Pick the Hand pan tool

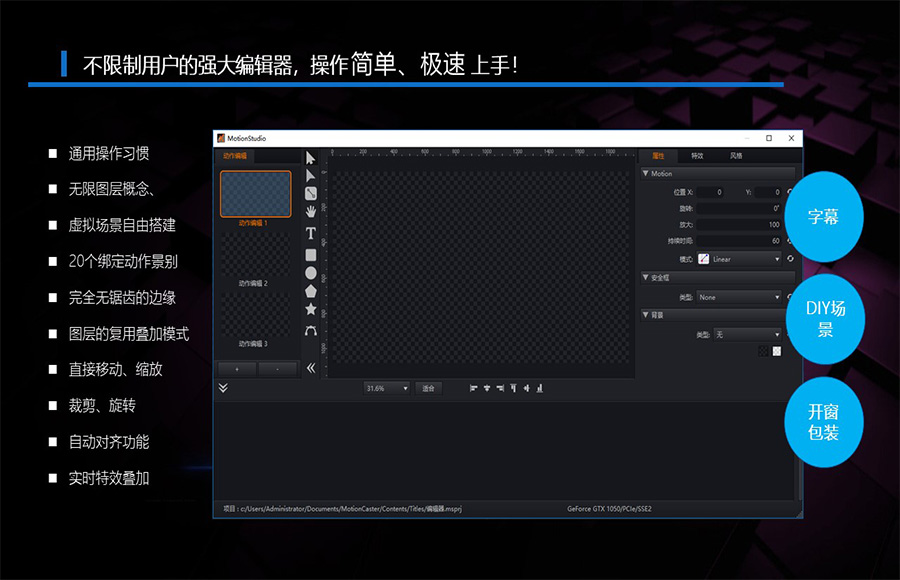311,212
